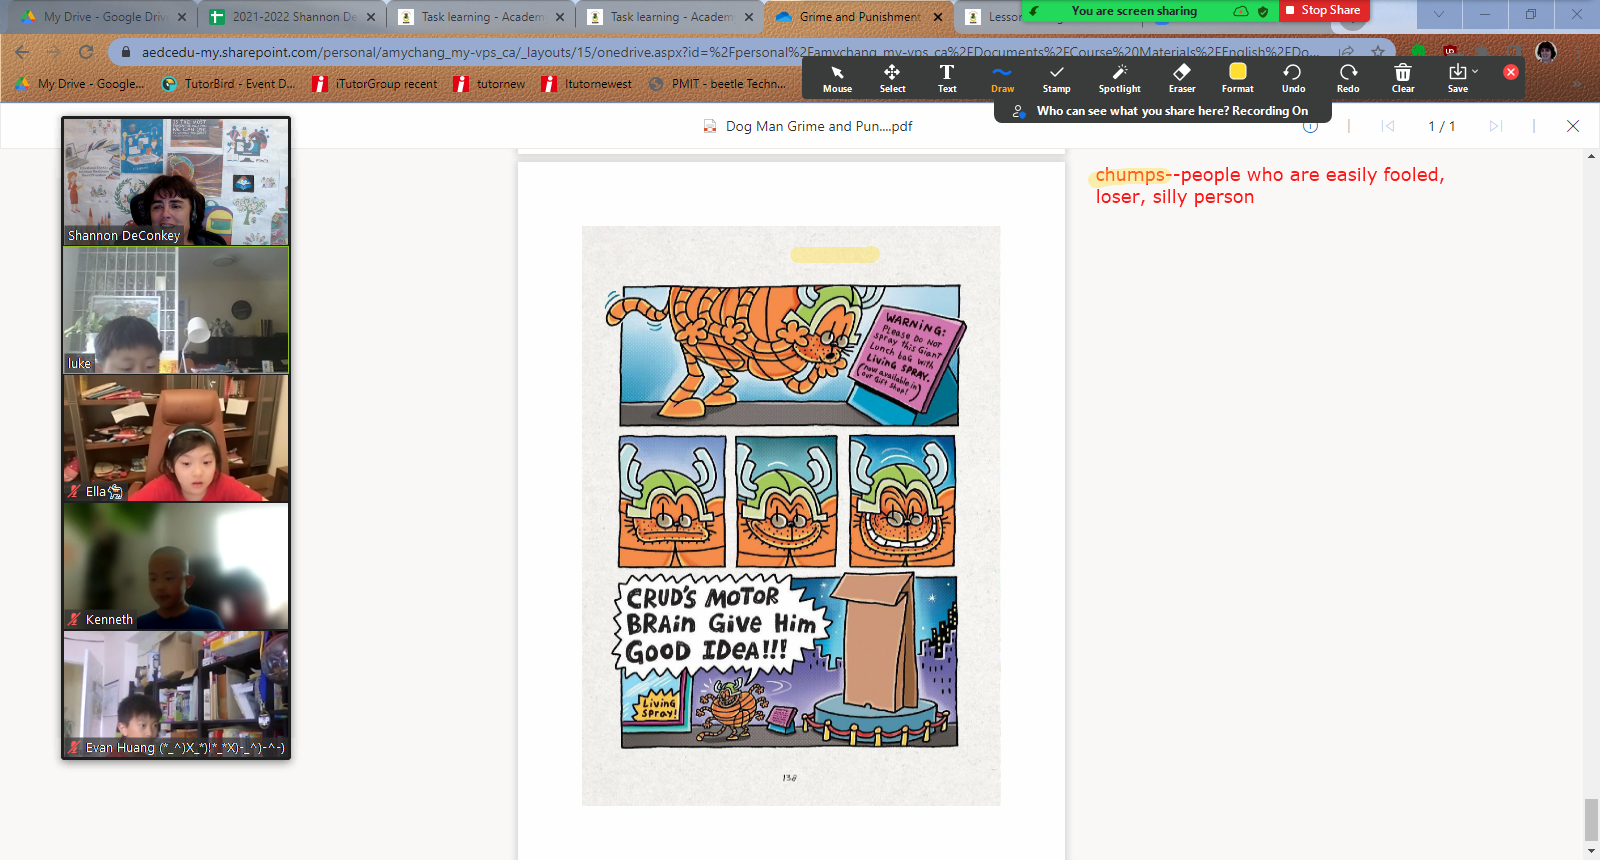
Task: Open the tutornew bookmark
Action: pyautogui.click(x=490, y=84)
